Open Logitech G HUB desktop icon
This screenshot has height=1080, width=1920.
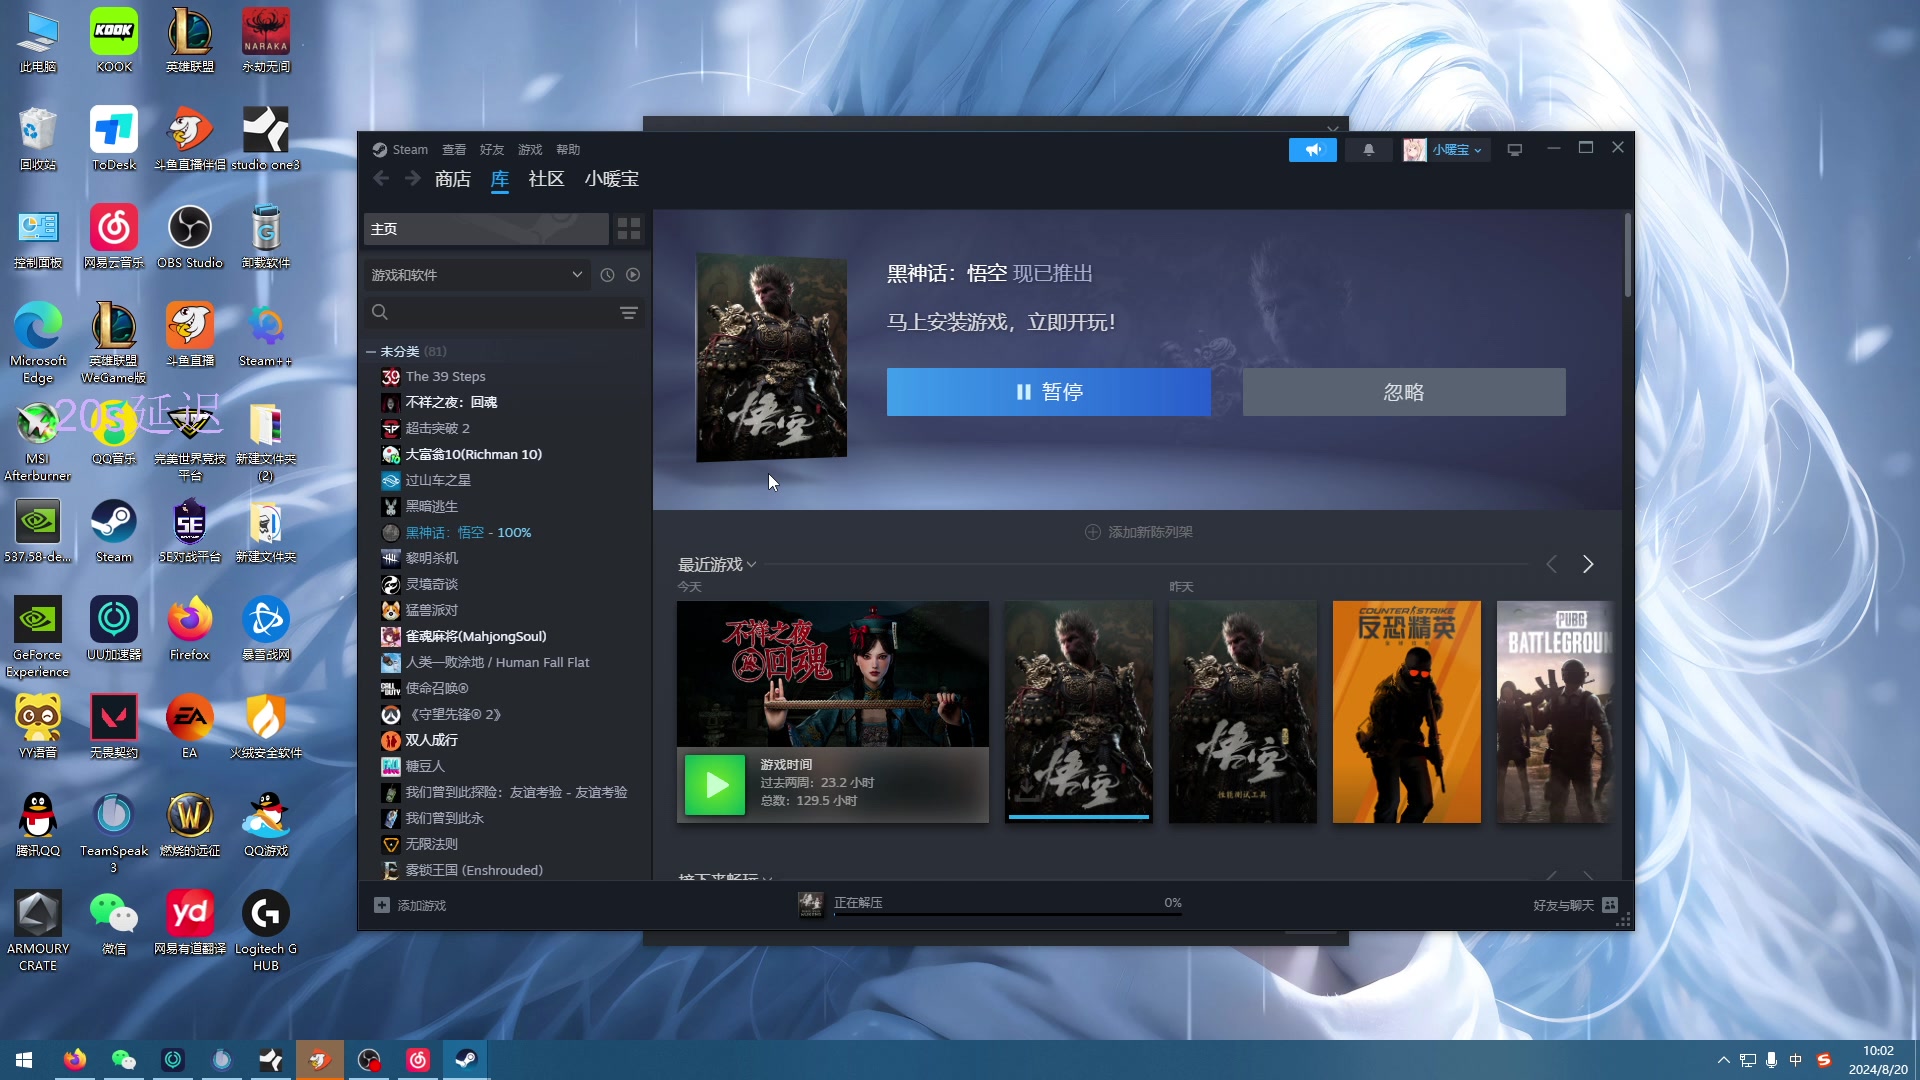pos(266,932)
